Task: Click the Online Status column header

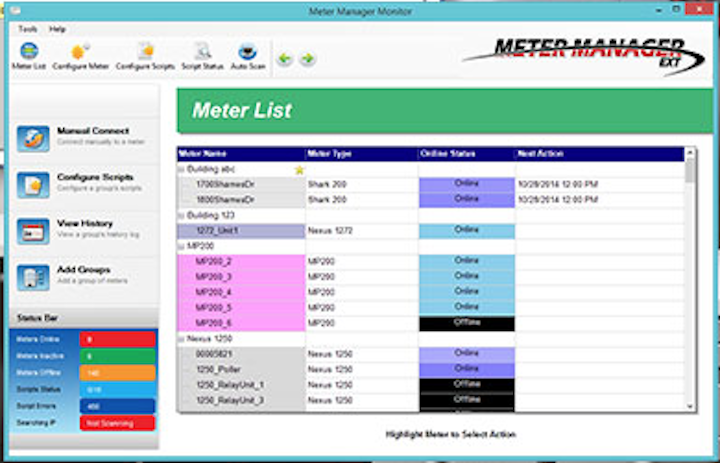Action: (467, 154)
